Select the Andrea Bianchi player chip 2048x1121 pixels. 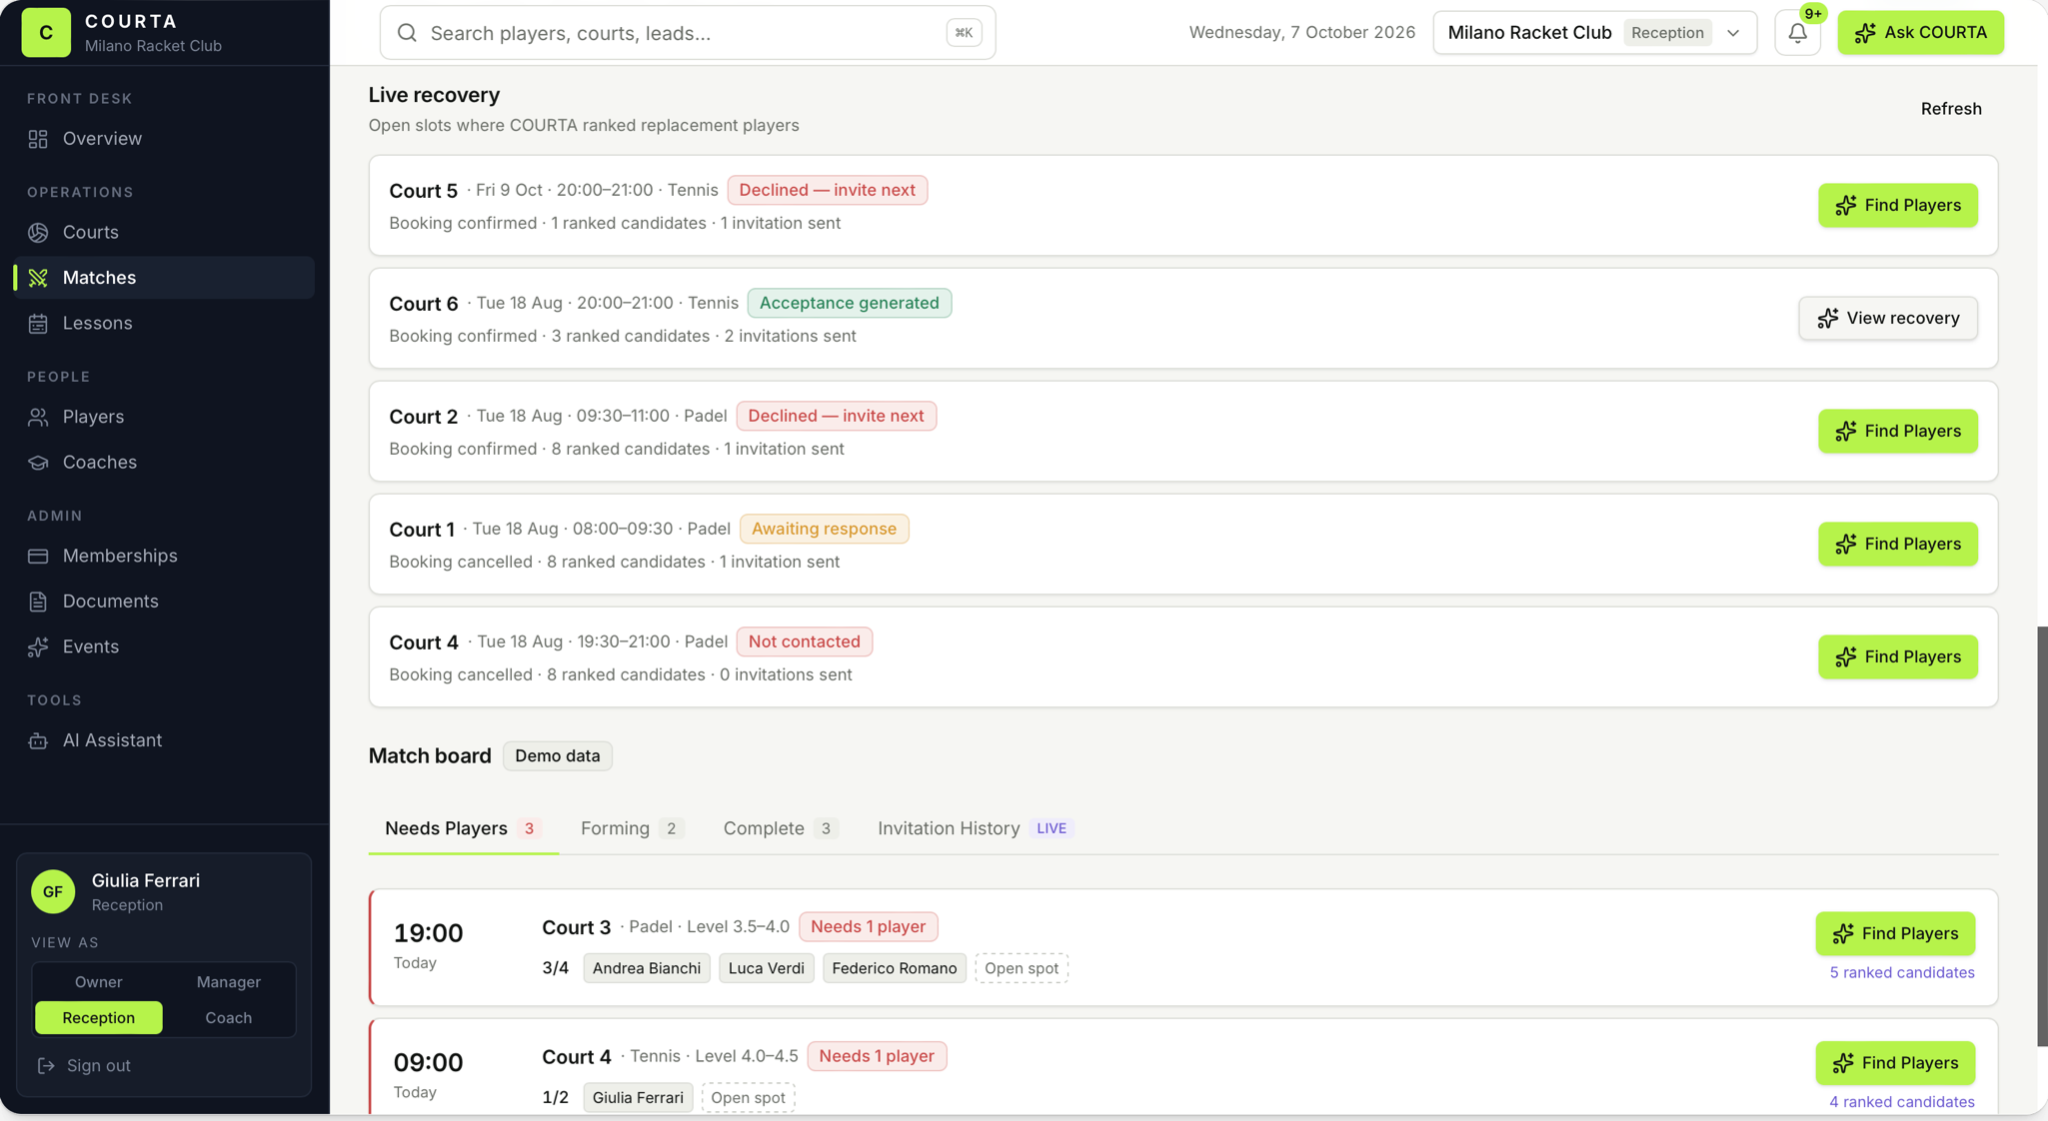pyautogui.click(x=646, y=968)
